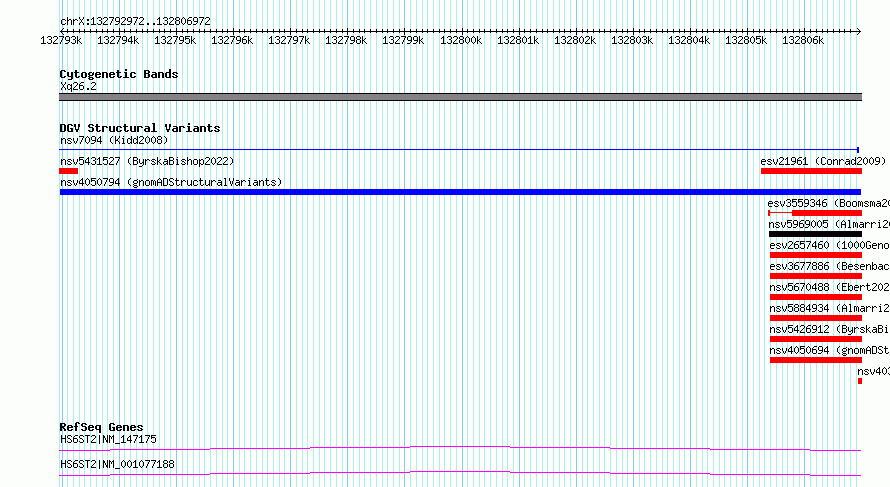
Task: Click the short red nsv5431527 variant bar
Action: (69, 171)
